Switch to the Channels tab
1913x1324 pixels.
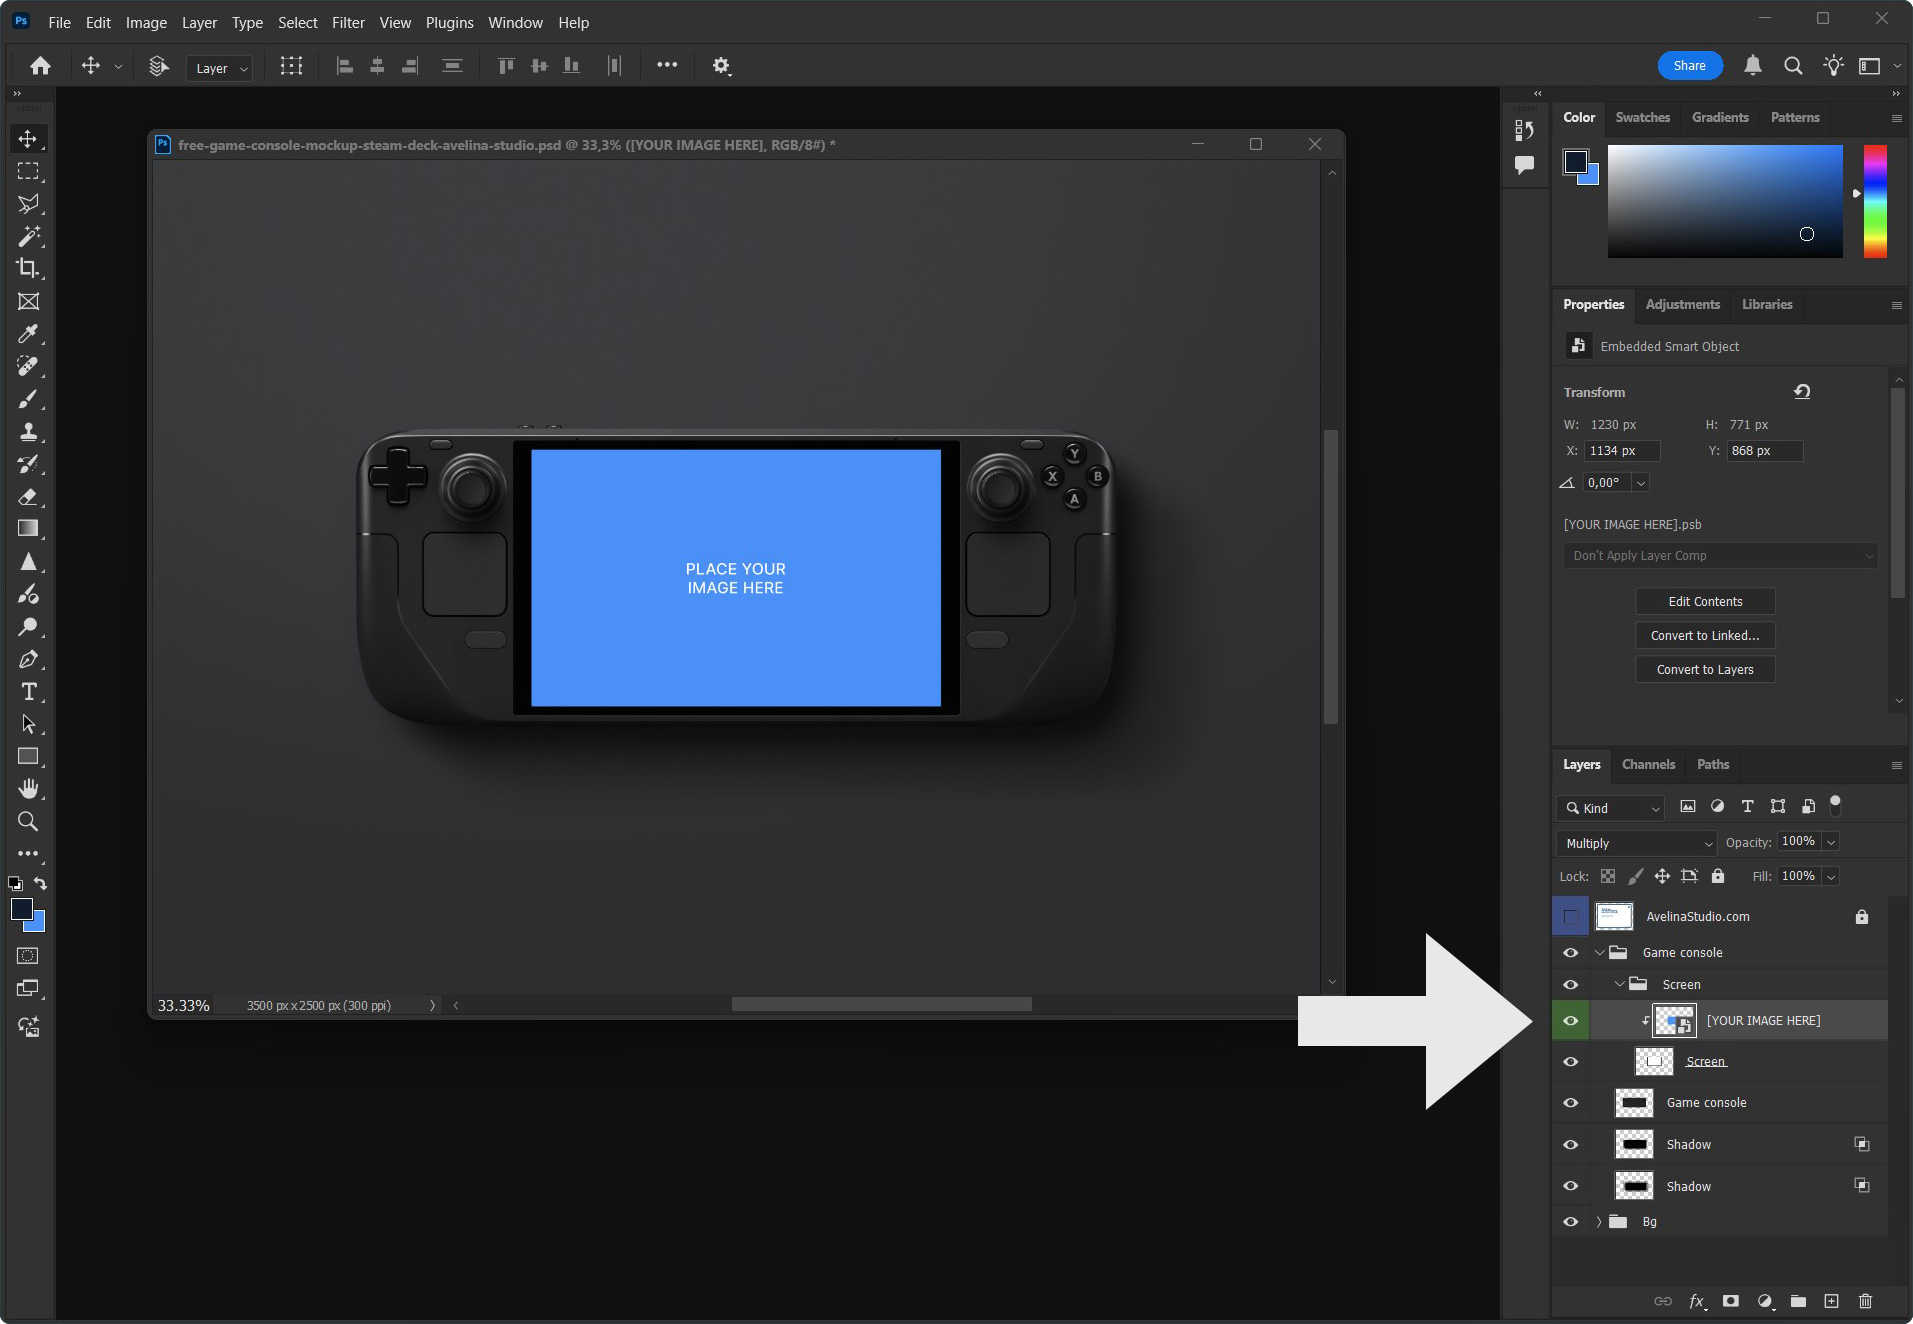coord(1648,765)
